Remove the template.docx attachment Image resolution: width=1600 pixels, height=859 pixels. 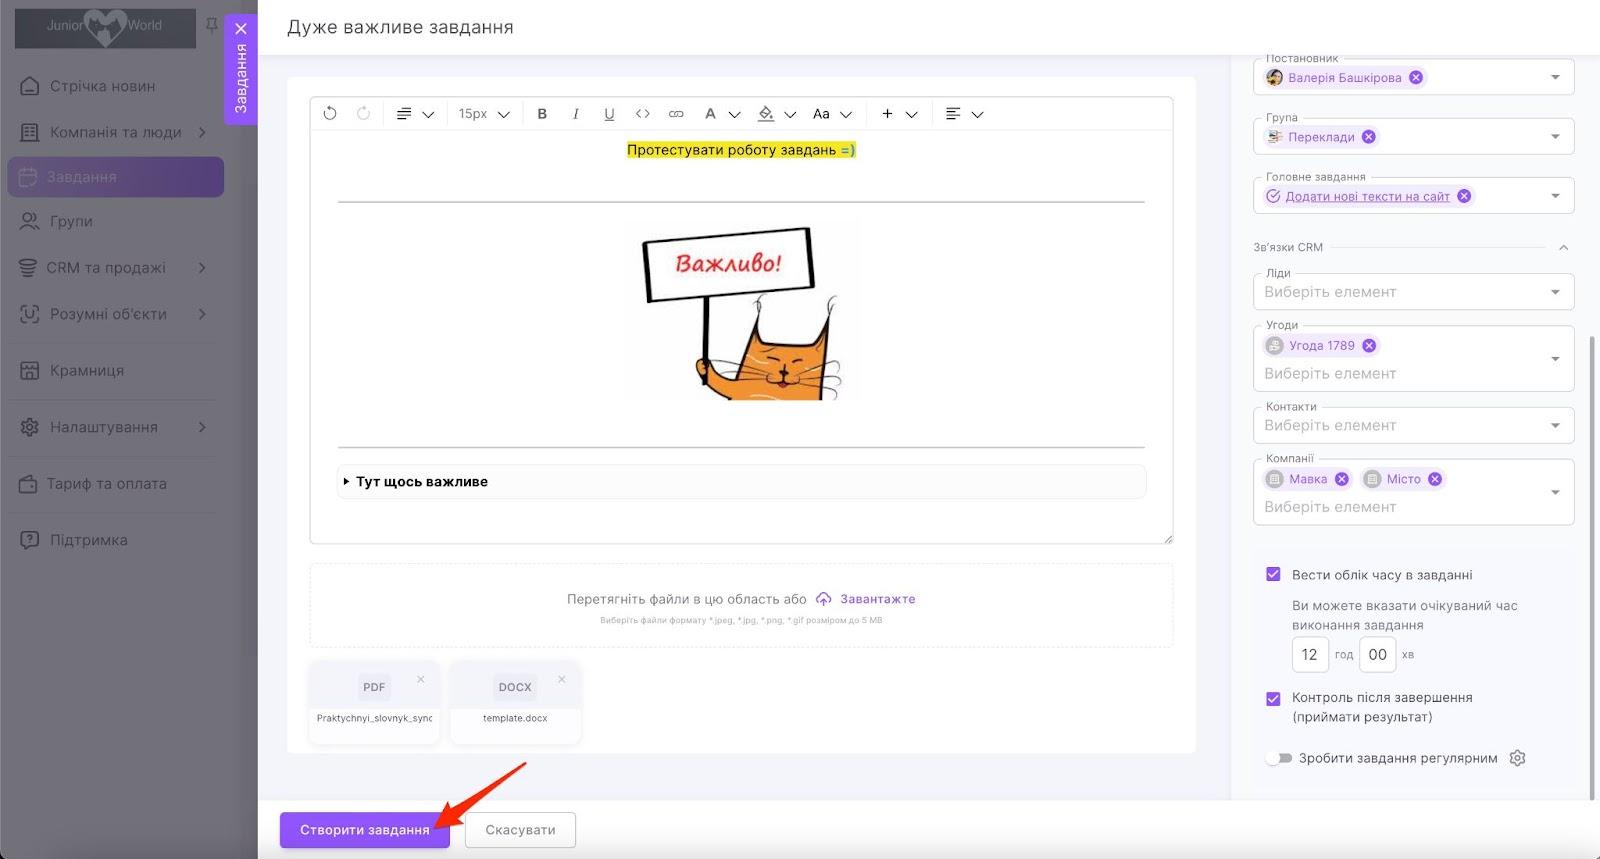pos(562,679)
